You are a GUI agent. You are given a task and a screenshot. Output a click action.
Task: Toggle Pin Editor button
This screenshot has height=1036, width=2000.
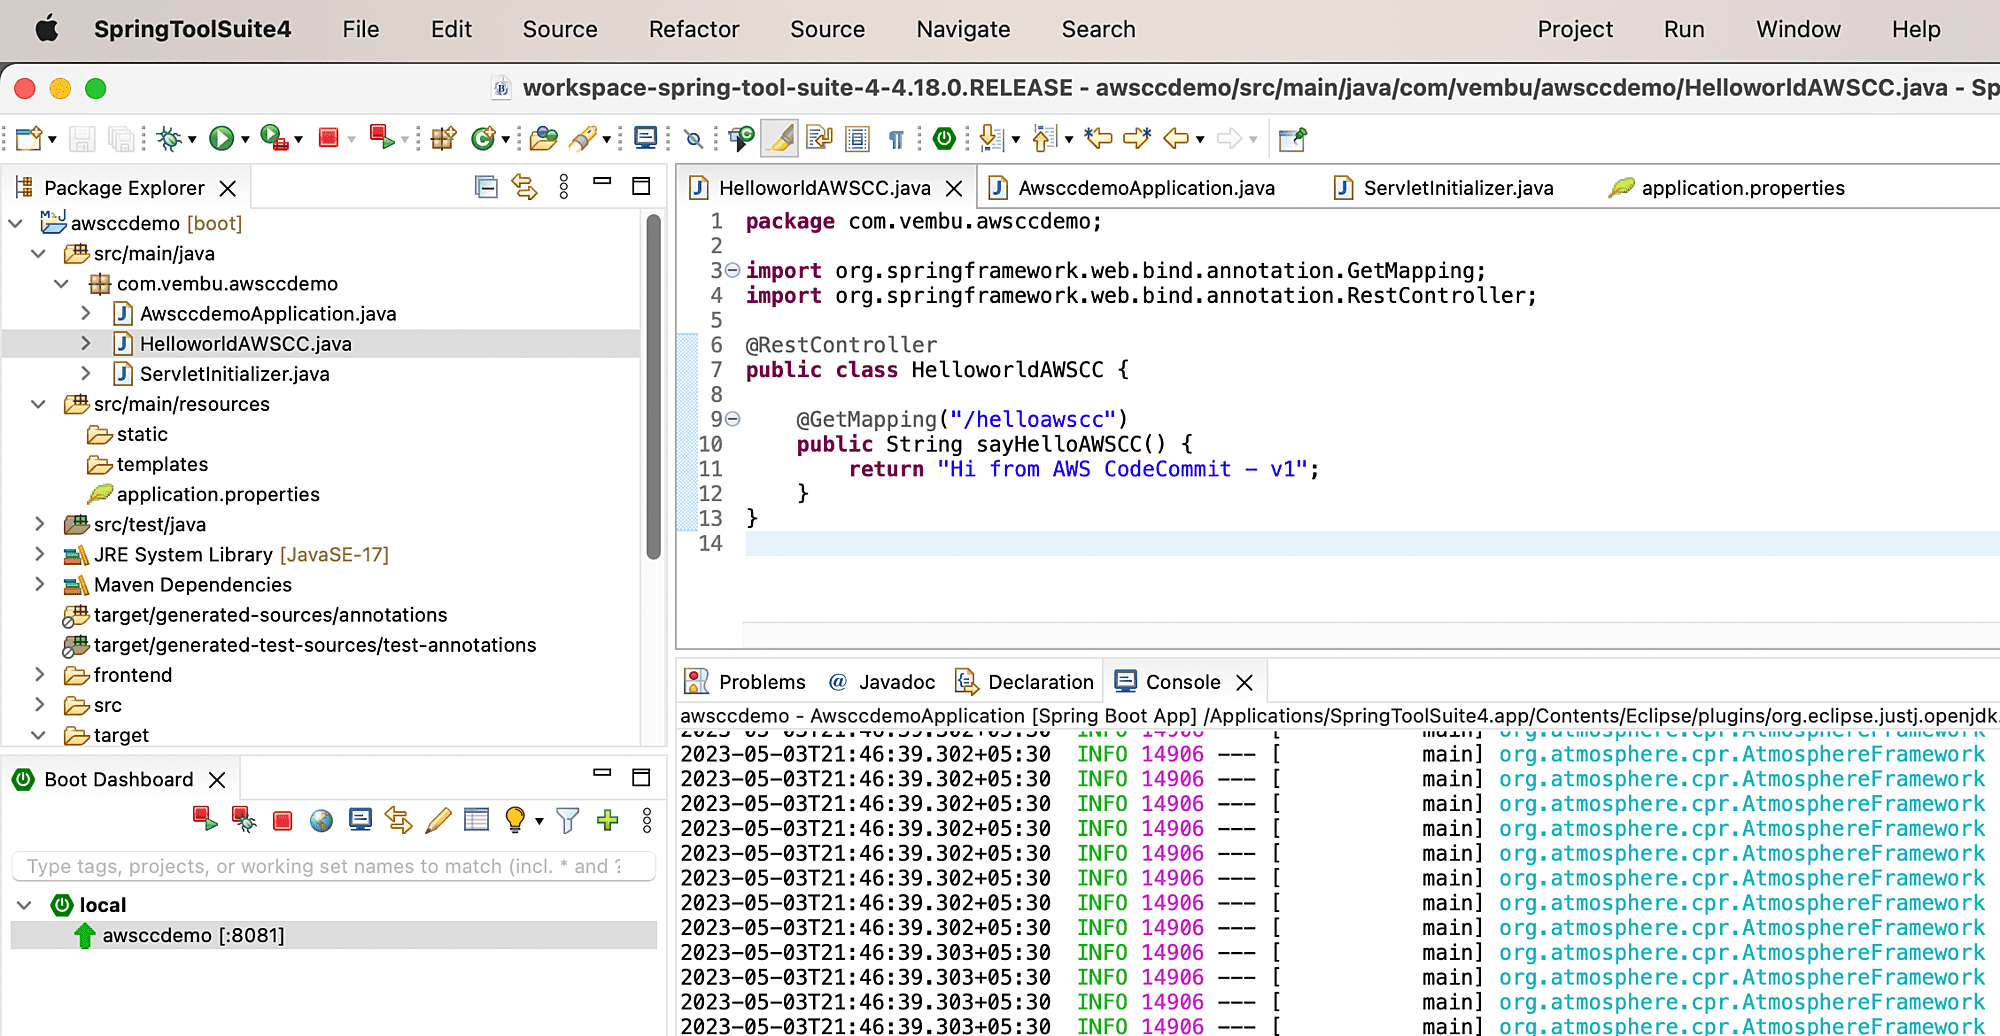click(x=1292, y=138)
